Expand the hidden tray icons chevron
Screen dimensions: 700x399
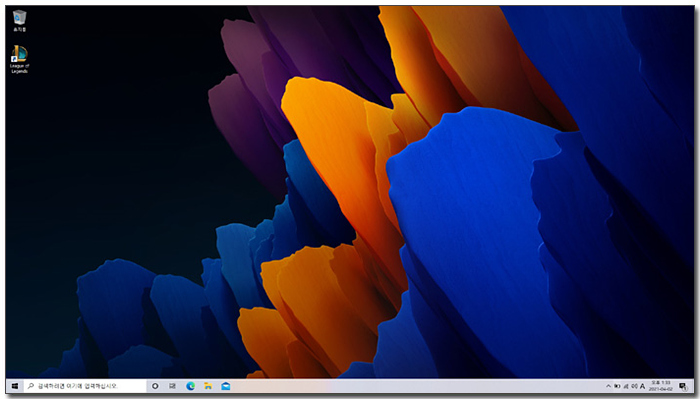pos(608,386)
